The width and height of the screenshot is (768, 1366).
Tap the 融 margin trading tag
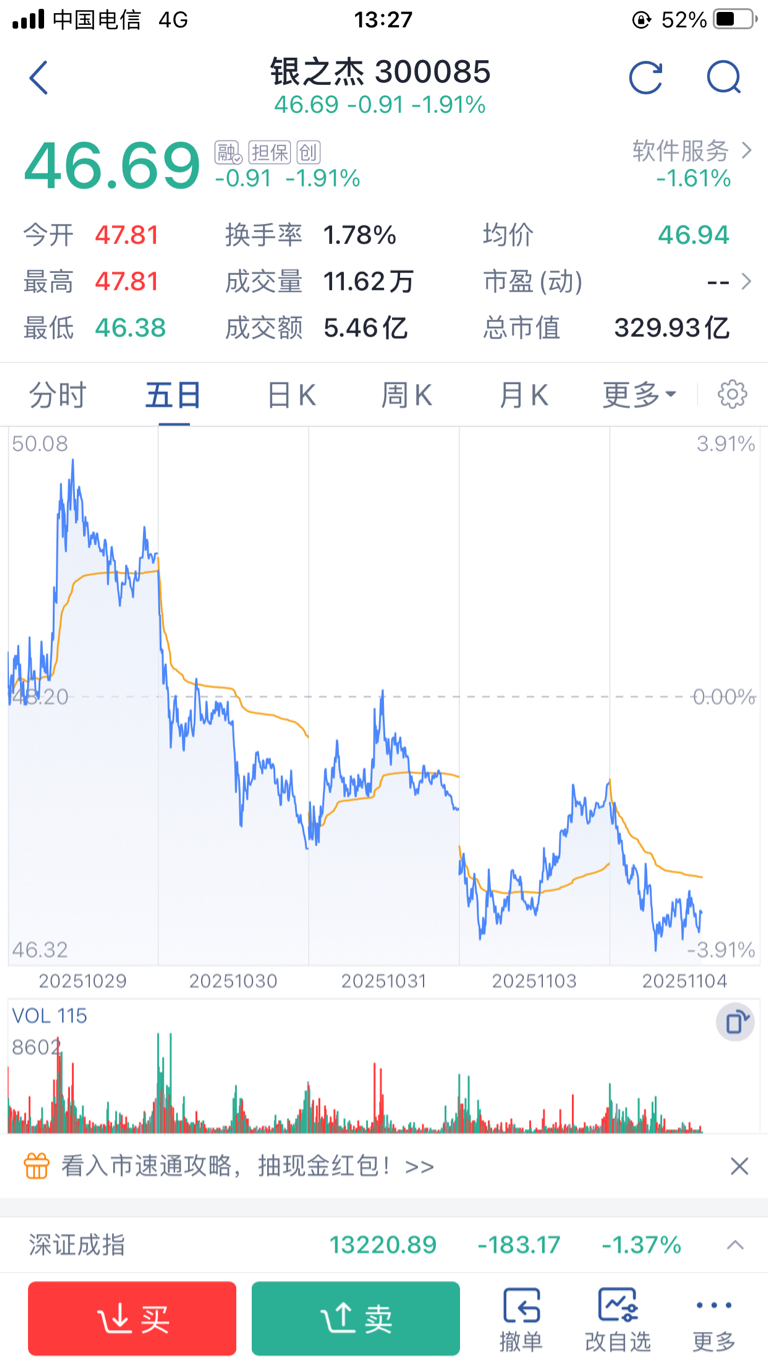click(x=229, y=152)
